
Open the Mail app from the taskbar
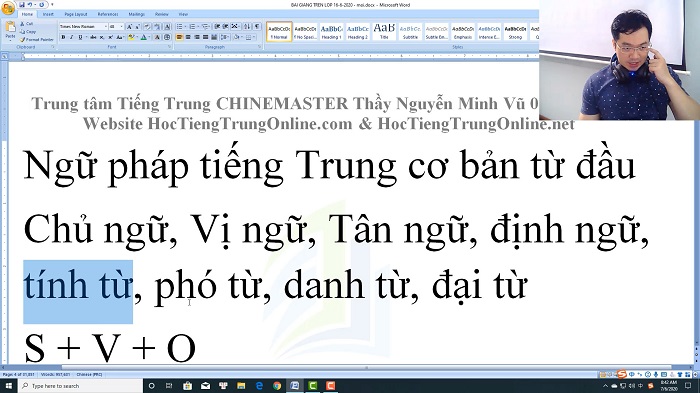(x=205, y=385)
